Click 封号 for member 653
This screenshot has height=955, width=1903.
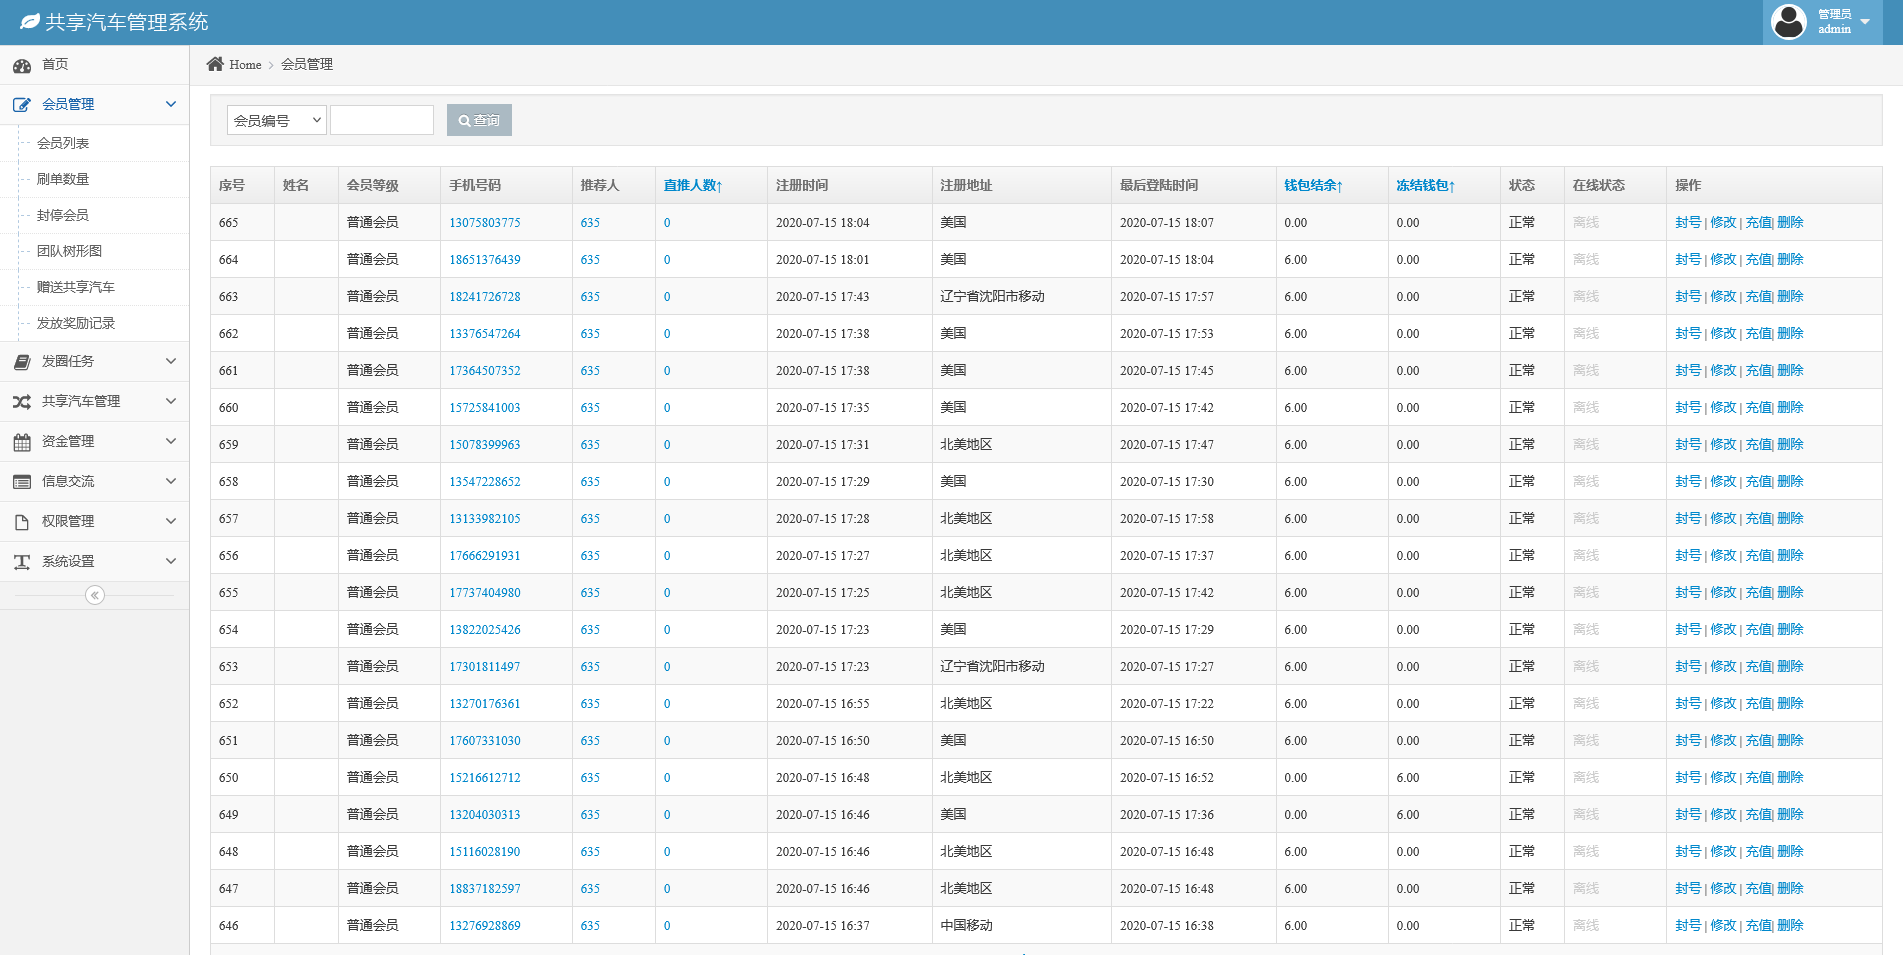point(1688,667)
